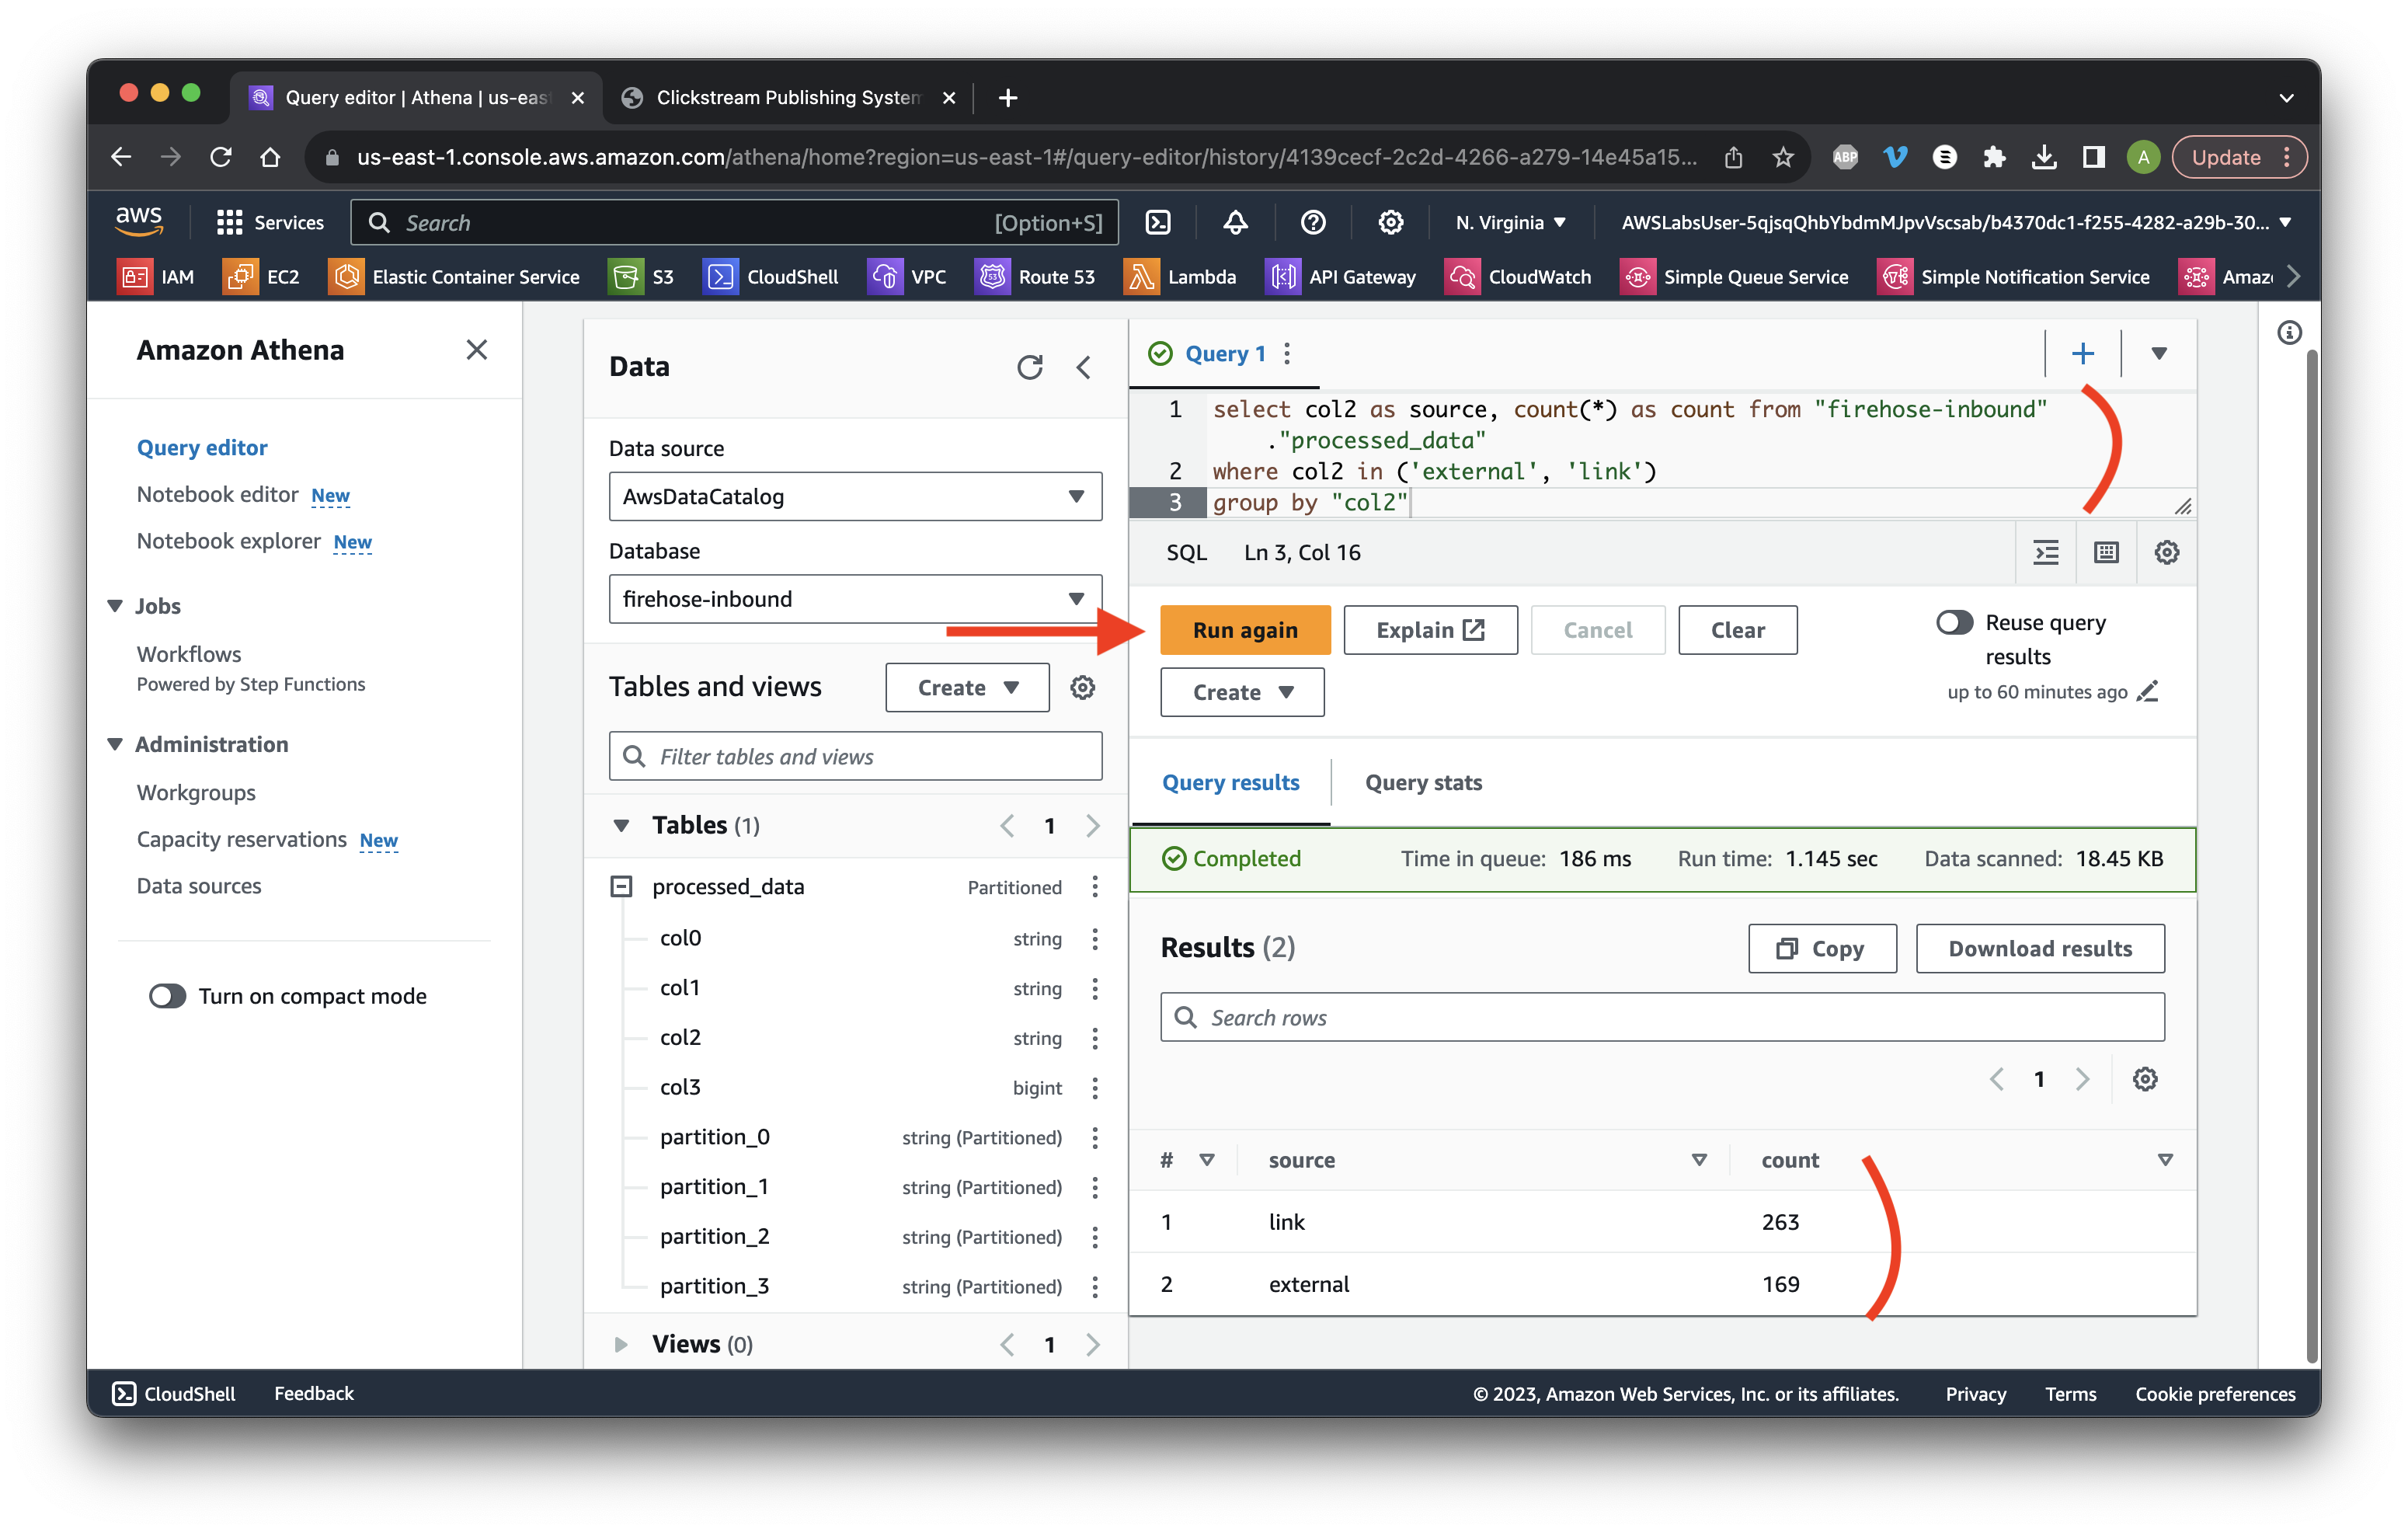
Task: Open AWS console settings gear
Action: [x=1390, y=222]
